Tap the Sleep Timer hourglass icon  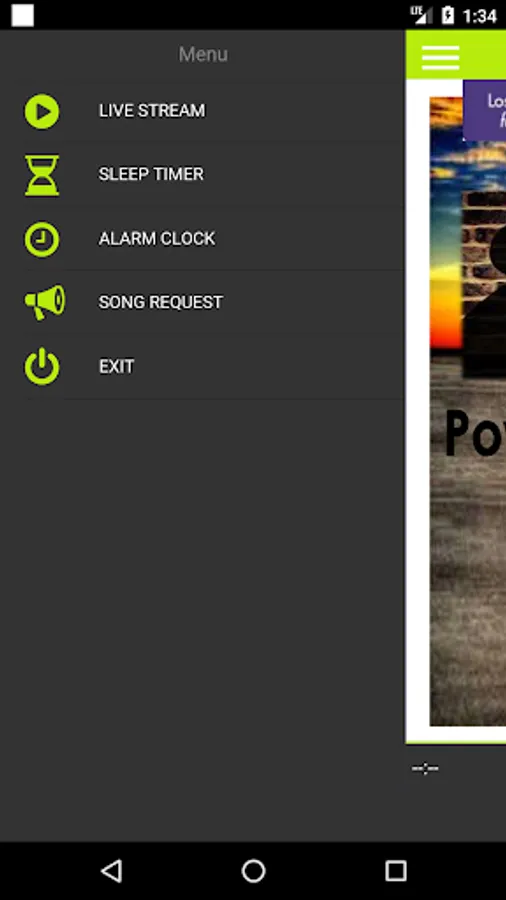pos(42,174)
